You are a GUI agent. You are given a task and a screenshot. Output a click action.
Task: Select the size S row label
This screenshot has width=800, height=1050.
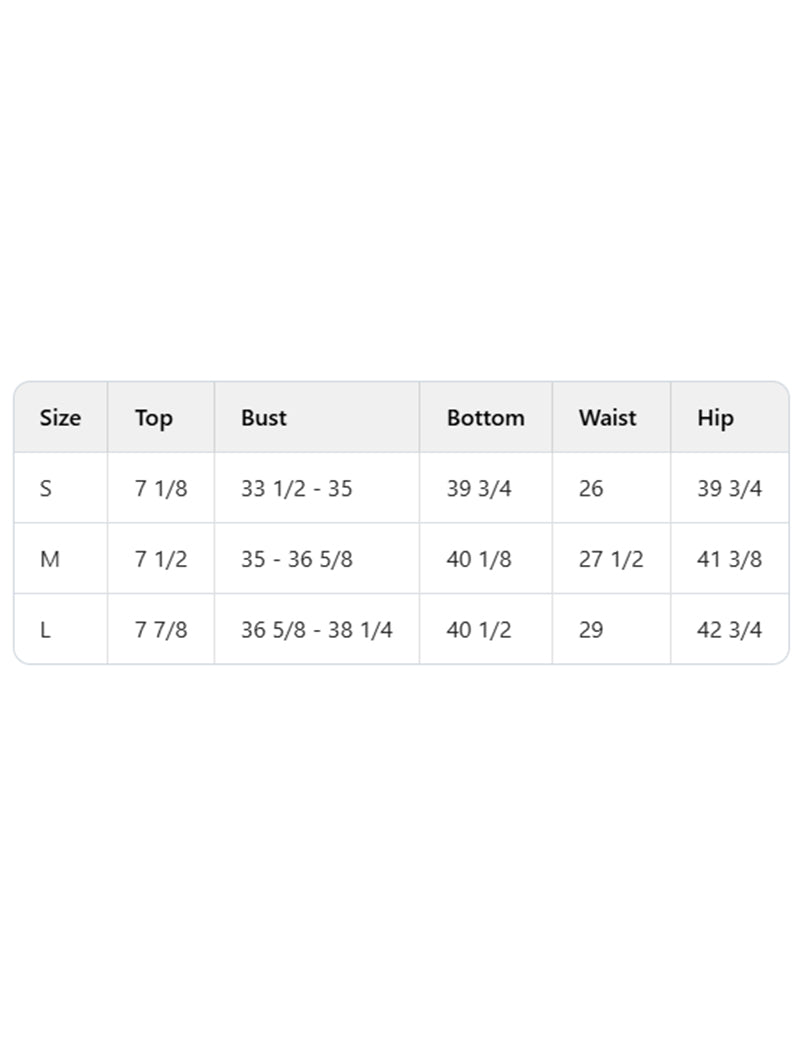point(46,489)
